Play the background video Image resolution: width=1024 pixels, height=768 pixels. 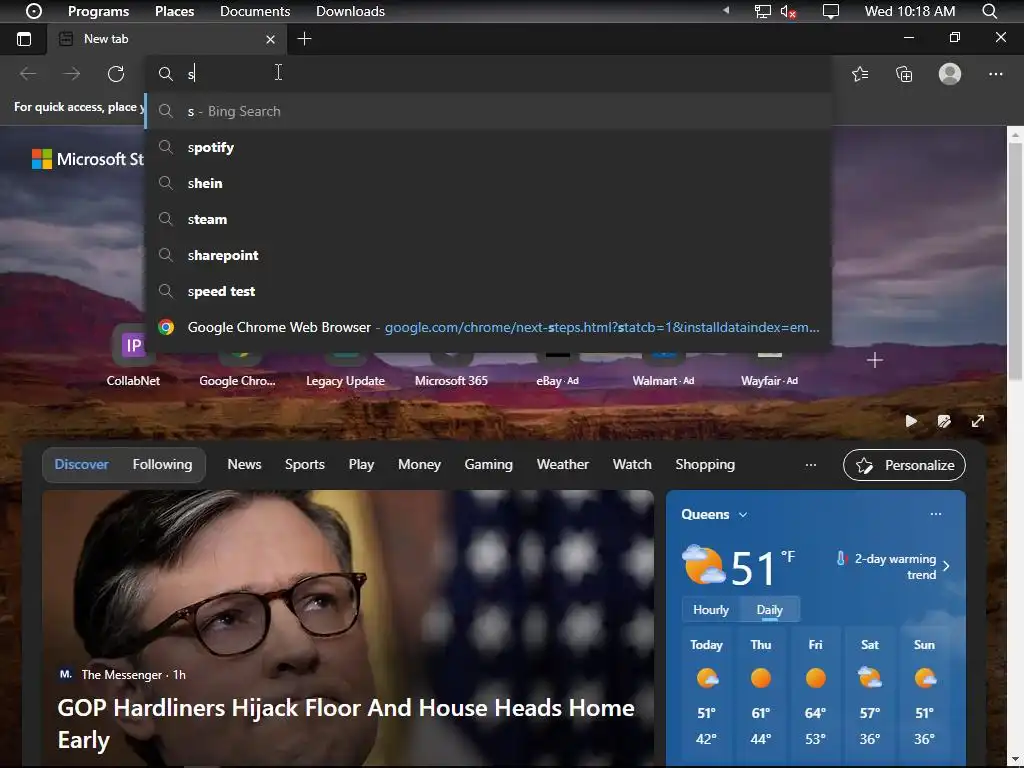(911, 421)
